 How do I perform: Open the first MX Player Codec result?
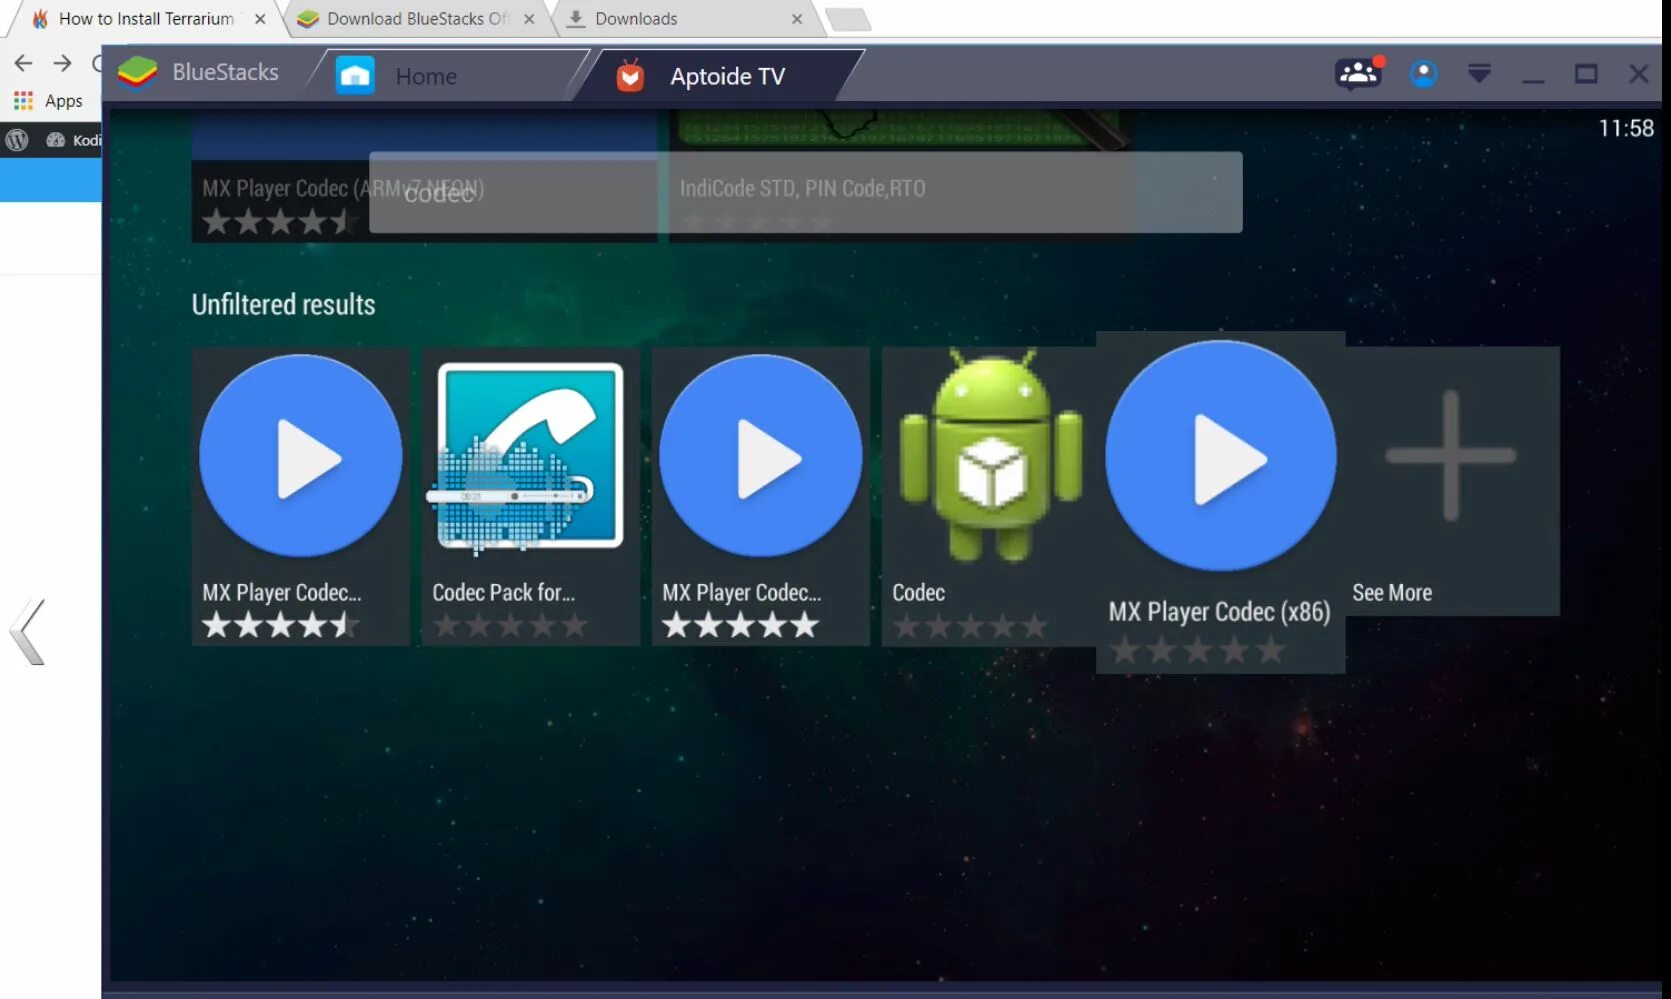pyautogui.click(x=300, y=496)
